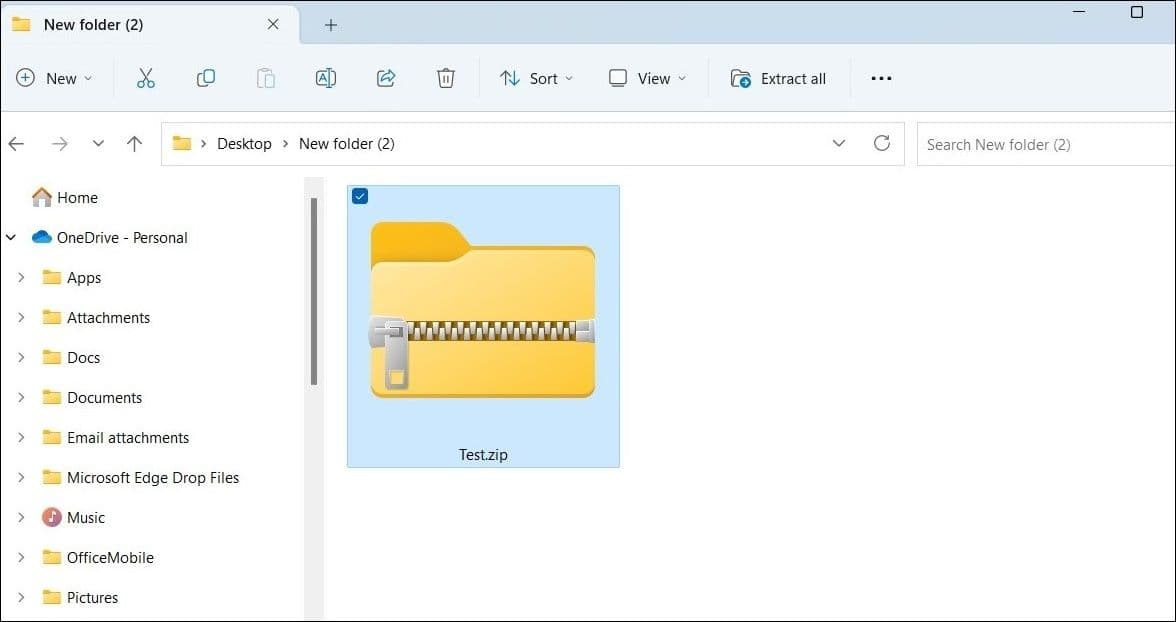Open recent locations dropdown arrow

98,144
